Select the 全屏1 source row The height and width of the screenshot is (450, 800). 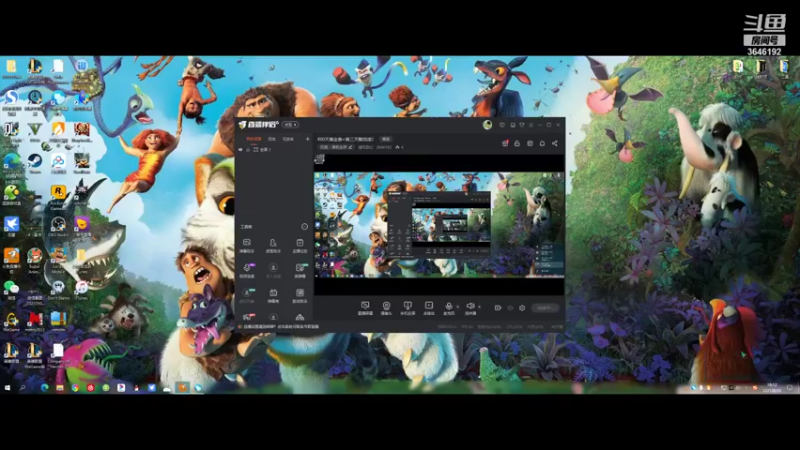(x=274, y=149)
